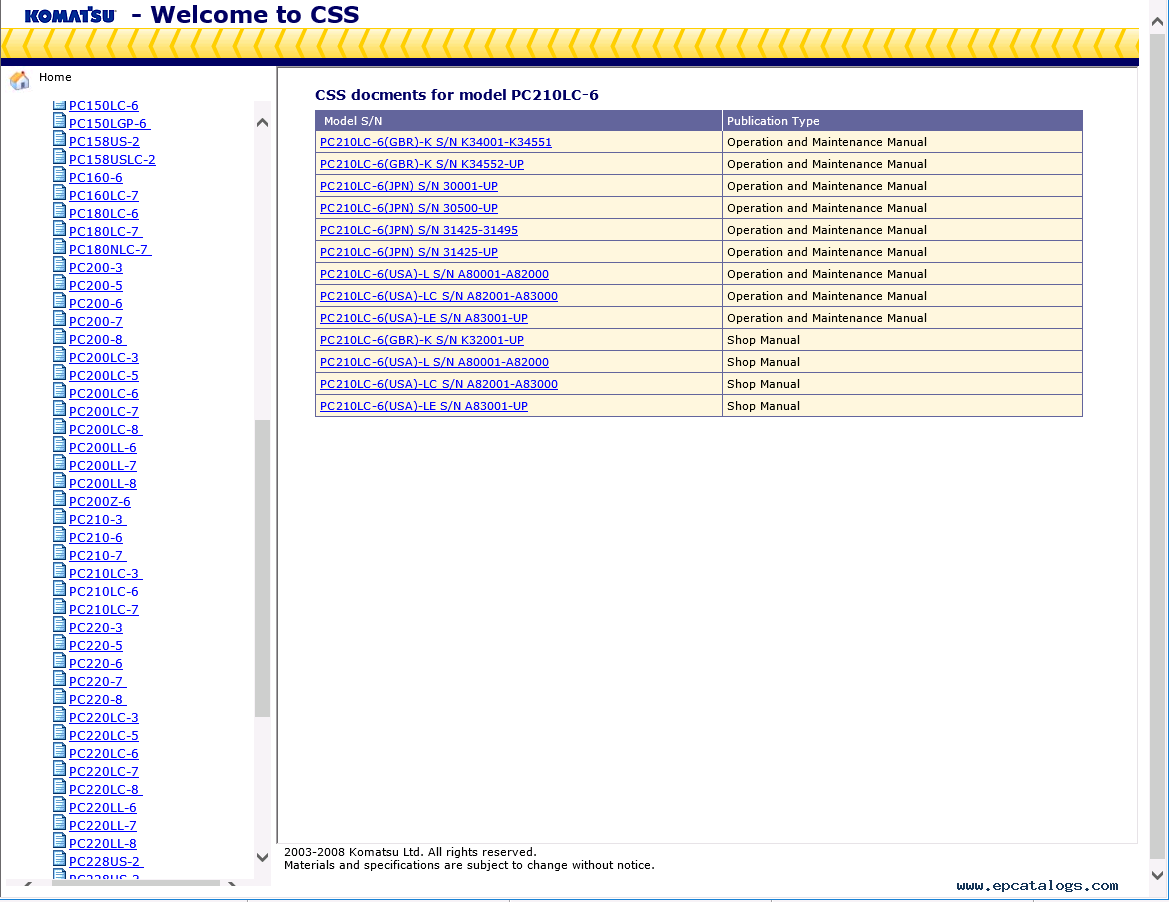The width and height of the screenshot is (1169, 902).
Task: Select PC150LGP-6 in the model tree
Action: pos(110,124)
